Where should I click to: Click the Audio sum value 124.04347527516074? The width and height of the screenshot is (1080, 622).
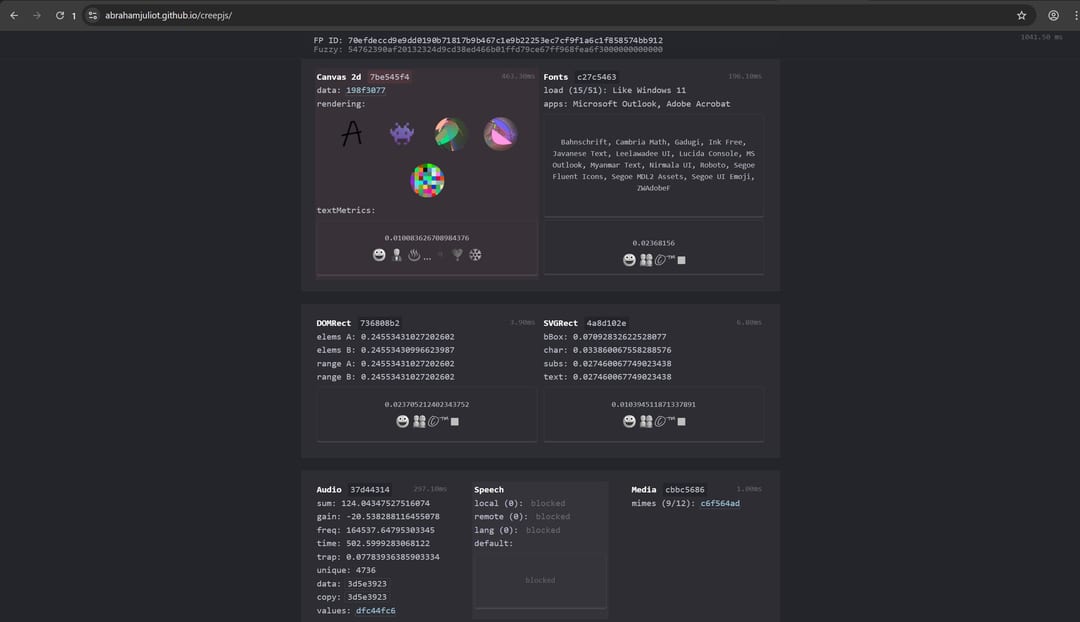[385, 504]
